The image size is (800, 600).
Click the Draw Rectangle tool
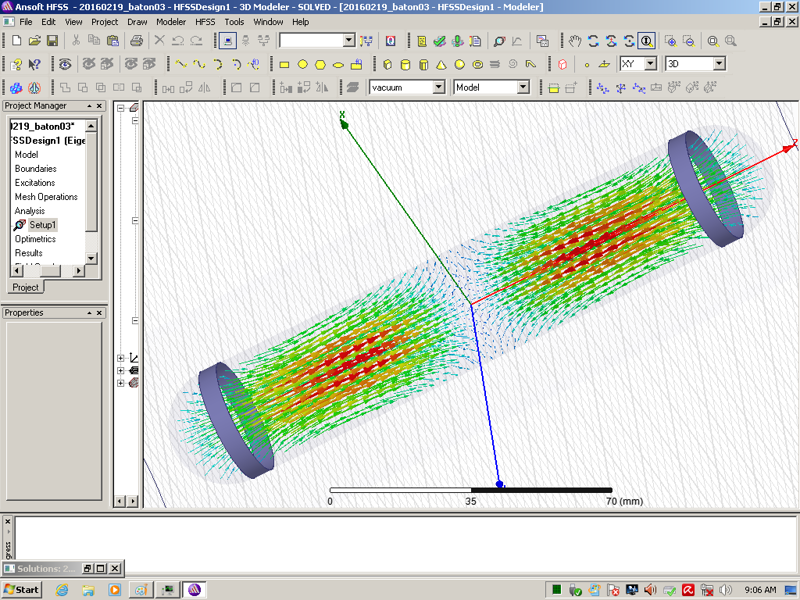pyautogui.click(x=284, y=64)
